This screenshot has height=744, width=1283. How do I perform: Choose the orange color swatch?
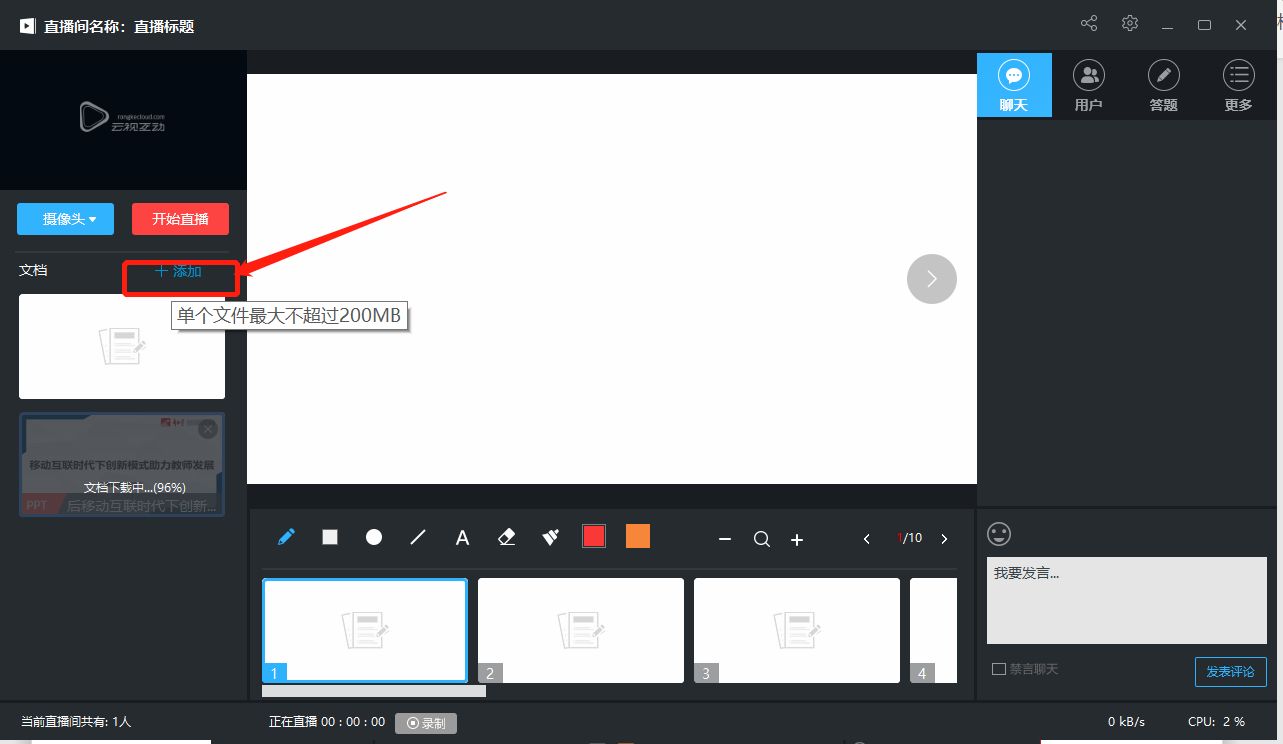tap(638, 536)
